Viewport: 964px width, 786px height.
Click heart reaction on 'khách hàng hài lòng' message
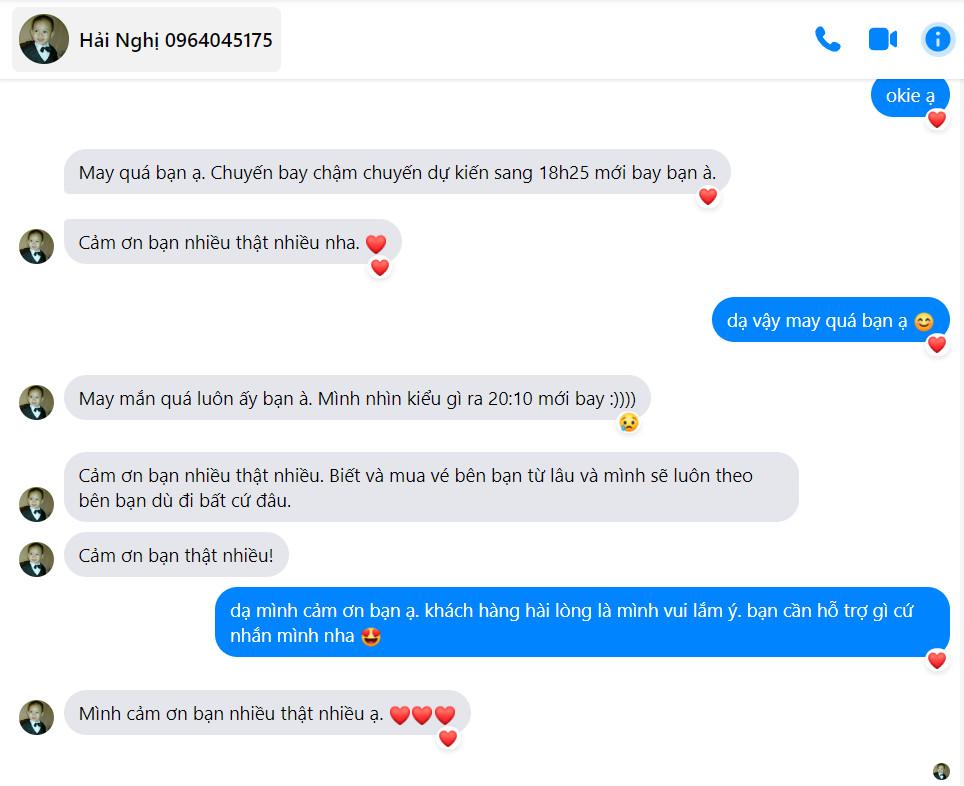[x=936, y=660]
